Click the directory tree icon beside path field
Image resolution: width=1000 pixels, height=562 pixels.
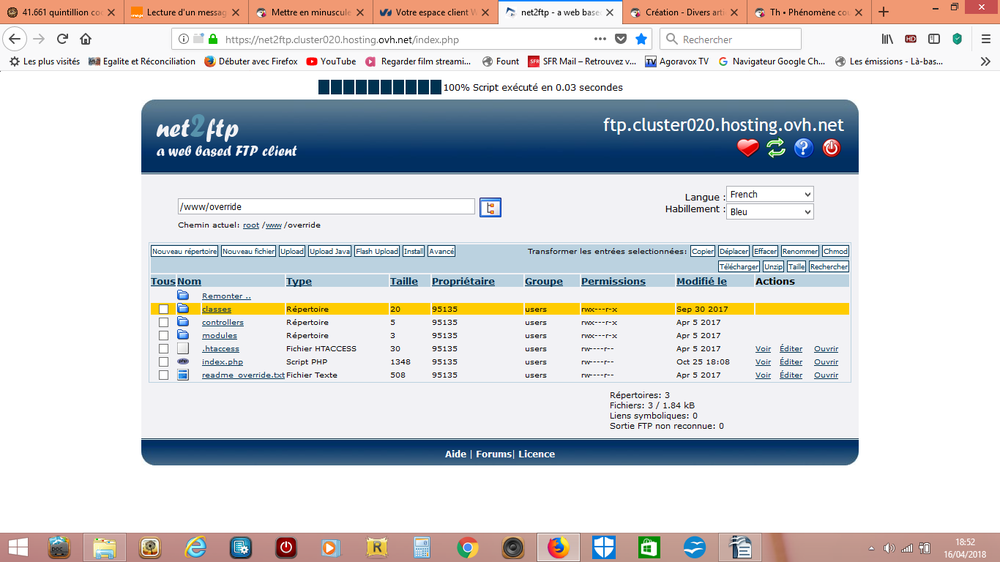(x=490, y=207)
